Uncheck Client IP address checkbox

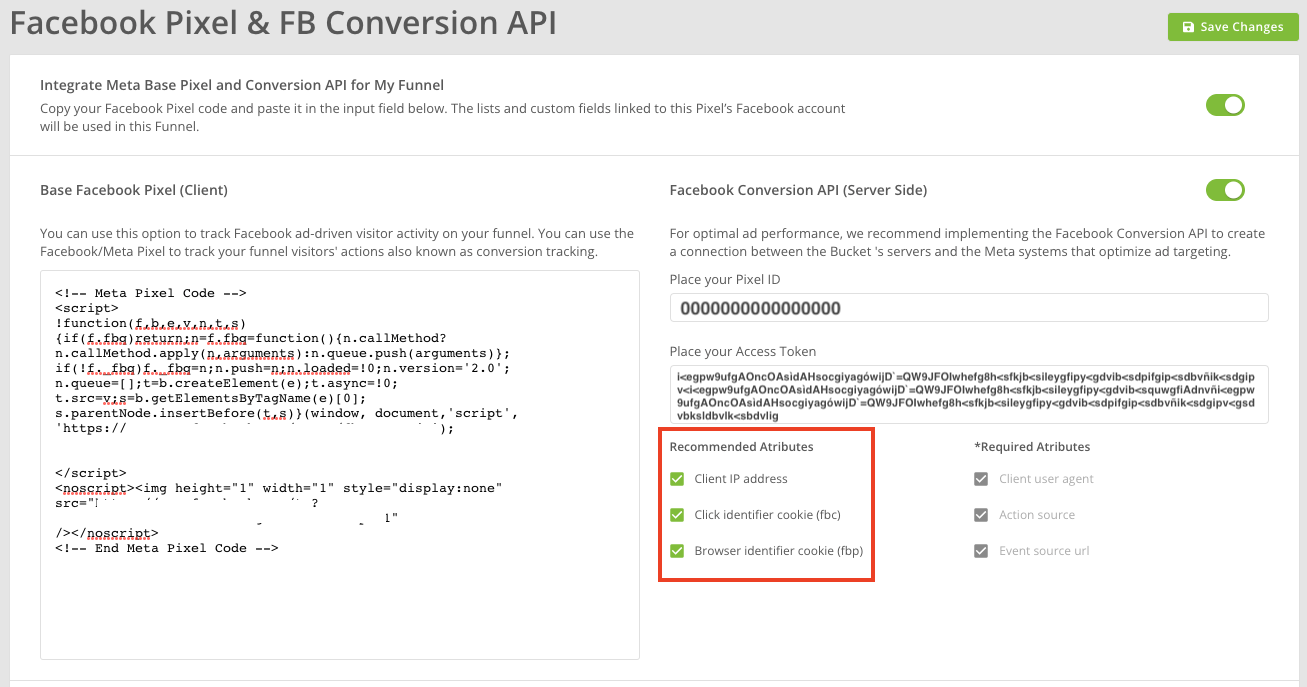677,479
